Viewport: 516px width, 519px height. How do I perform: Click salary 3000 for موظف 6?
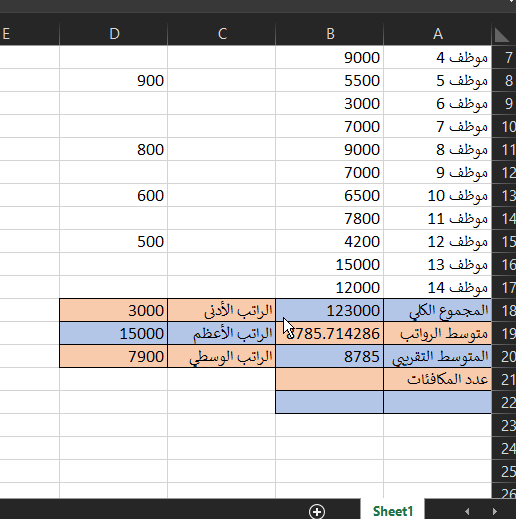[330, 103]
